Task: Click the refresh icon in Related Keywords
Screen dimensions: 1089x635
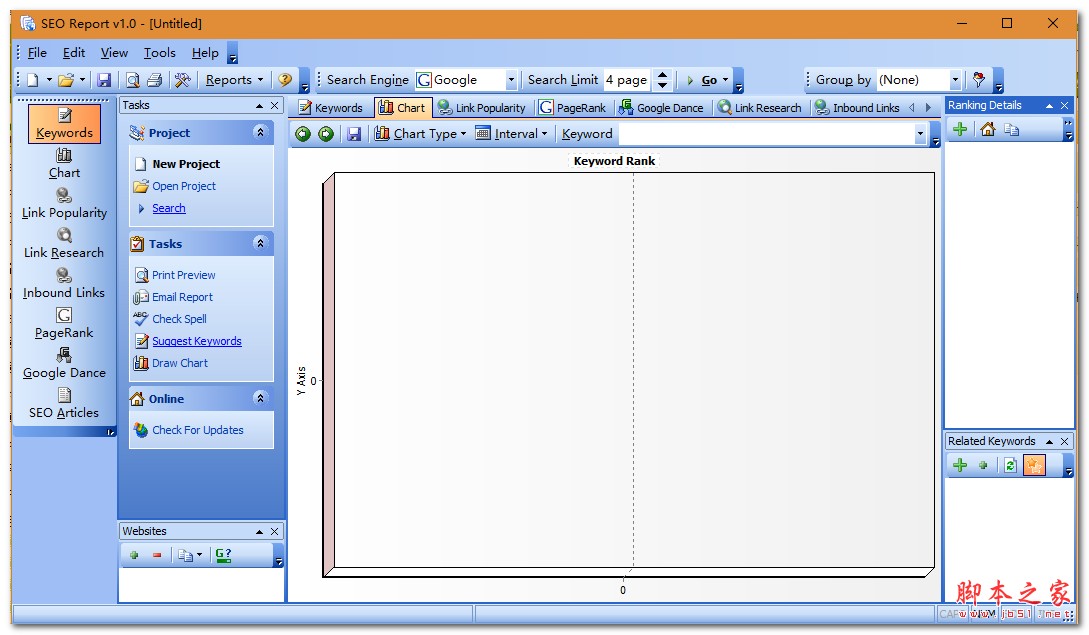Action: 1011,465
